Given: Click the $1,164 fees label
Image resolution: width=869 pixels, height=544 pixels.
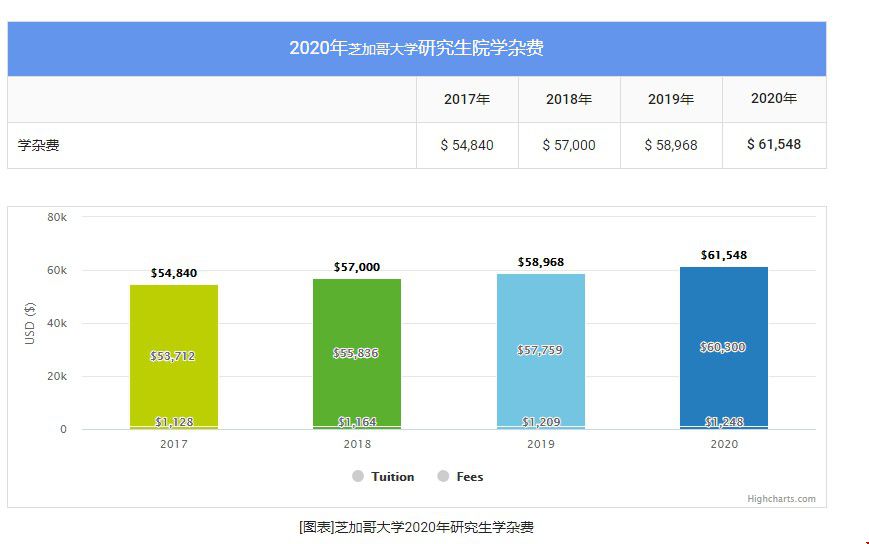Looking at the screenshot, I should tap(357, 422).
